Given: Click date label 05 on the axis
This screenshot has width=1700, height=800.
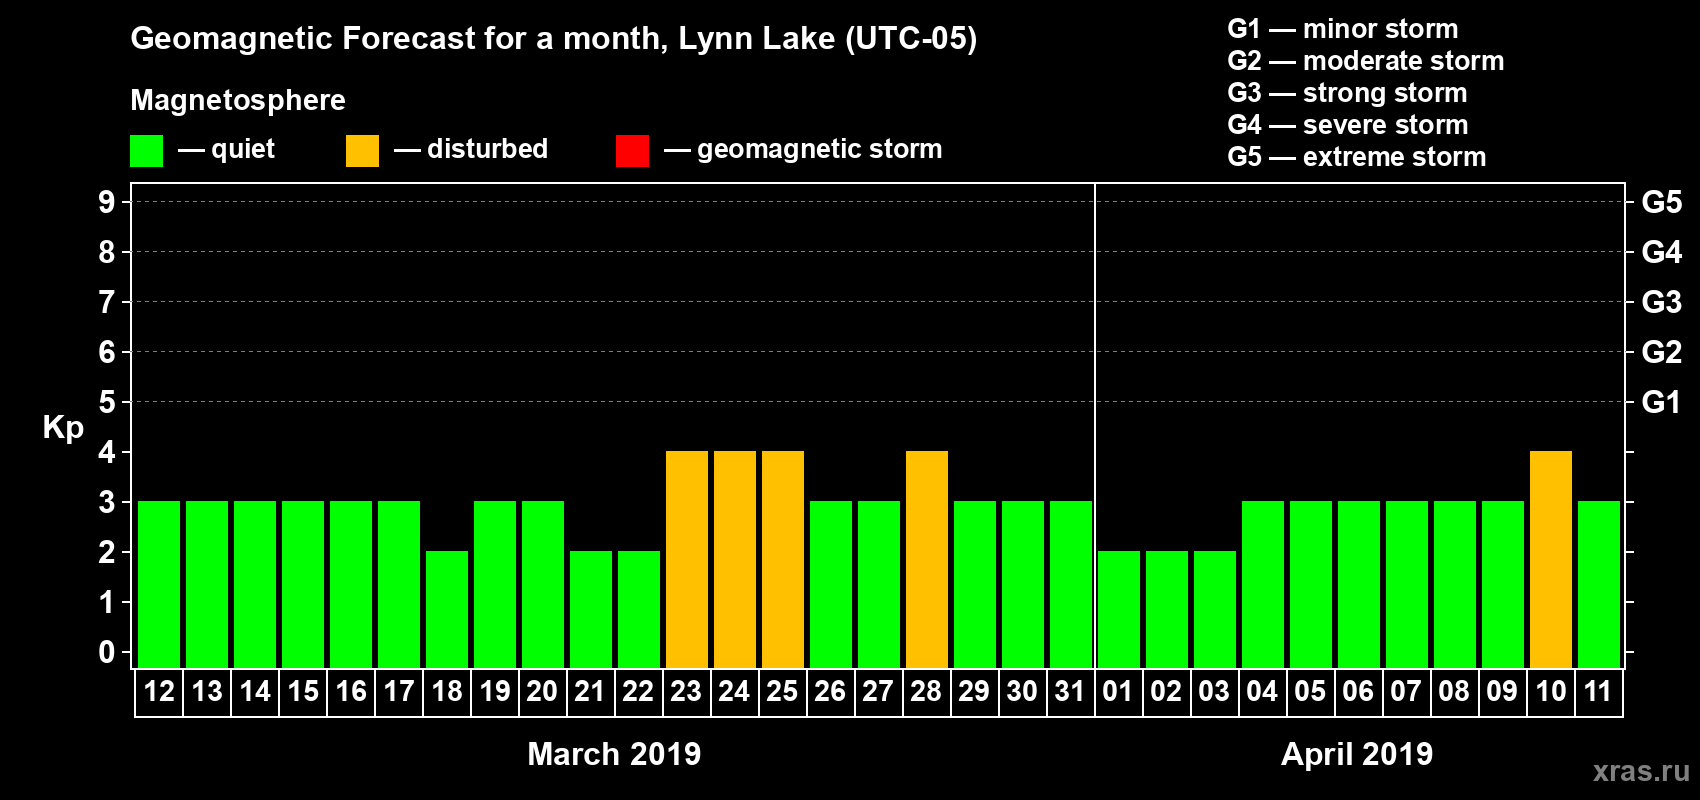Looking at the screenshot, I should pos(1310,691).
